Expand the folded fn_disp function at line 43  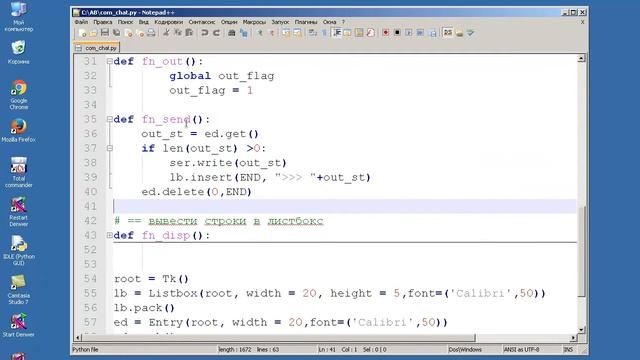109,235
